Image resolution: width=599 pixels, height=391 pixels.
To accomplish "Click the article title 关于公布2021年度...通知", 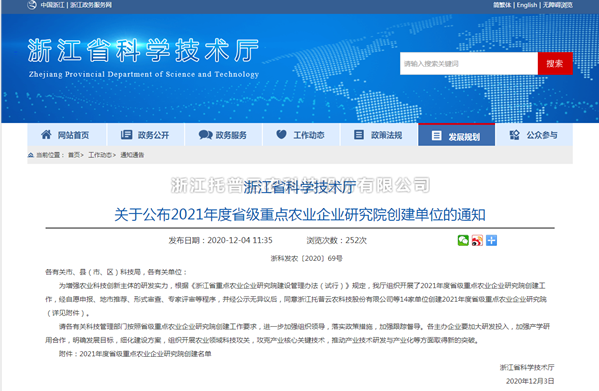I will (300, 215).
